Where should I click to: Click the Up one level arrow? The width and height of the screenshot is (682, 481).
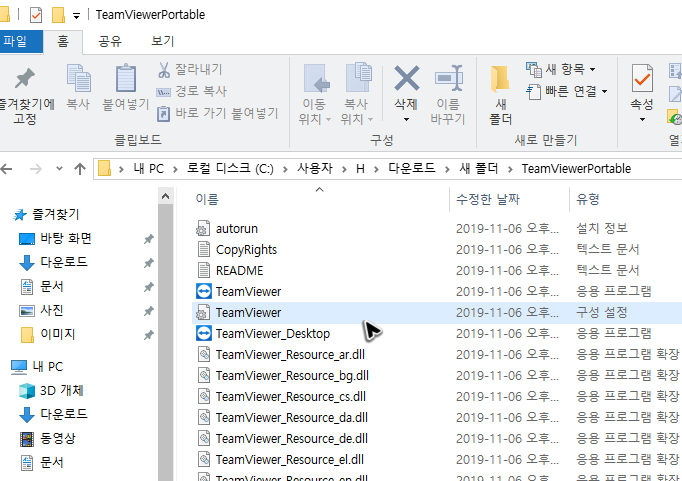(80, 169)
